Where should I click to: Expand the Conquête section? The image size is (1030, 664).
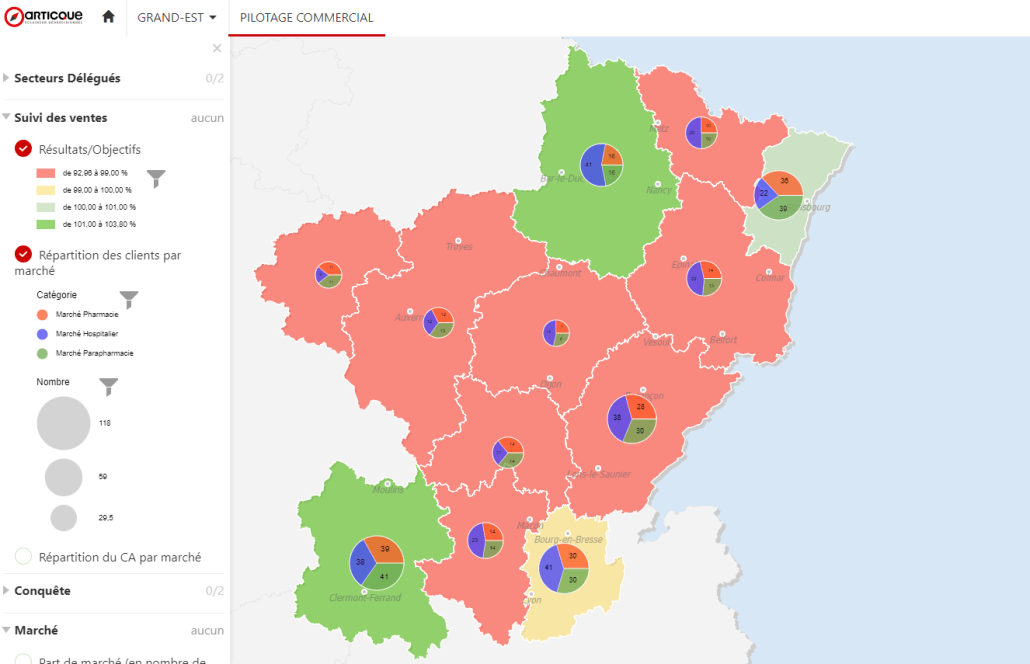(42, 591)
